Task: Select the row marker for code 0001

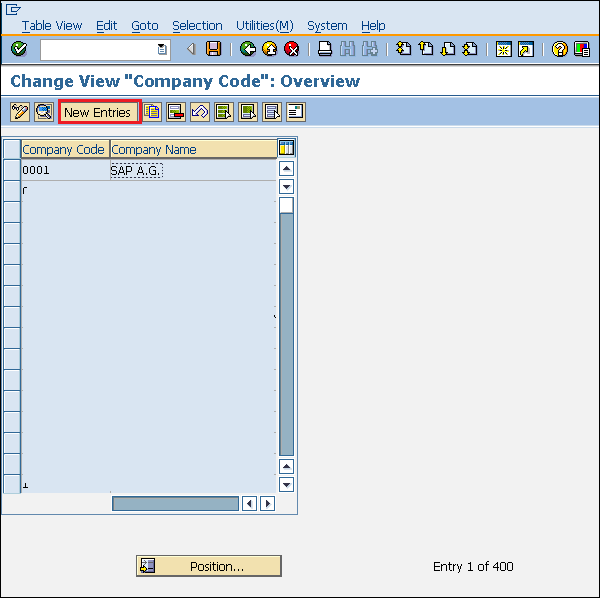Action: click(x=12, y=170)
